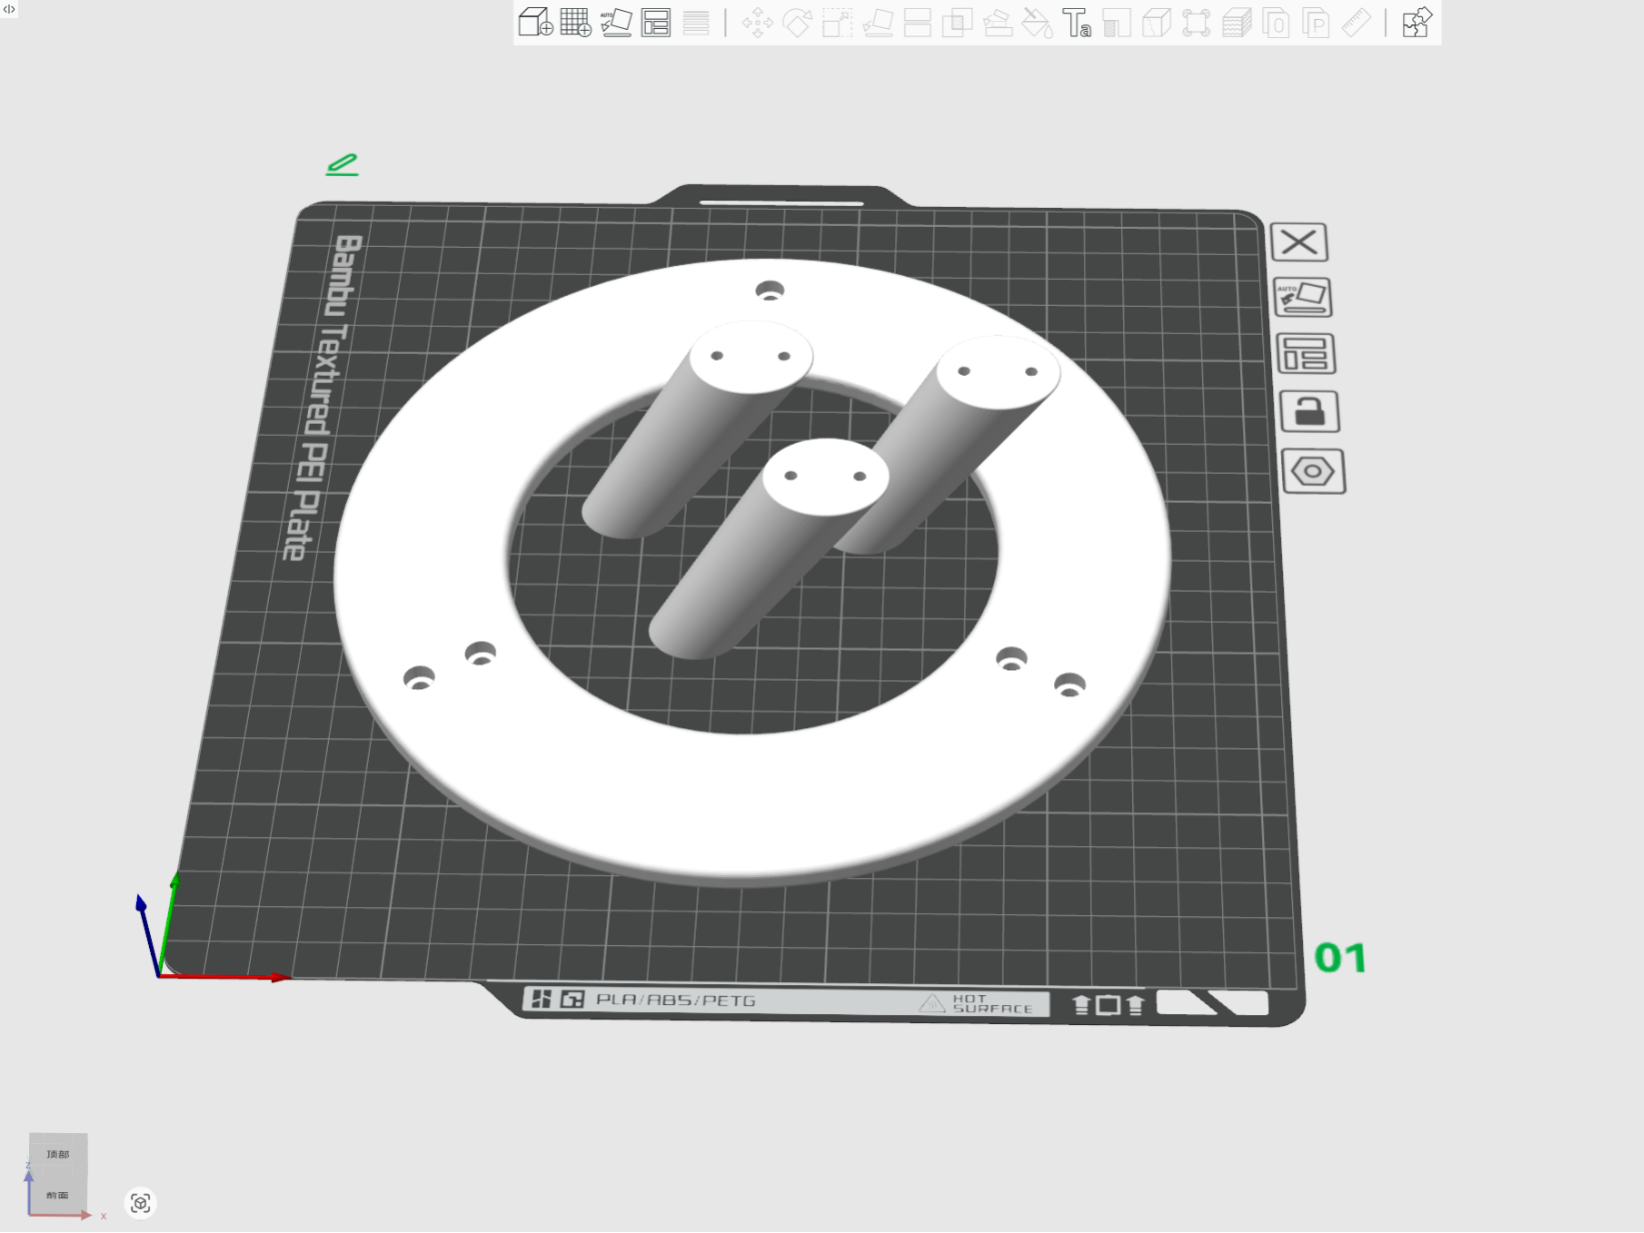1644x1233 pixels.
Task: Open the Text tool
Action: 1077,22
